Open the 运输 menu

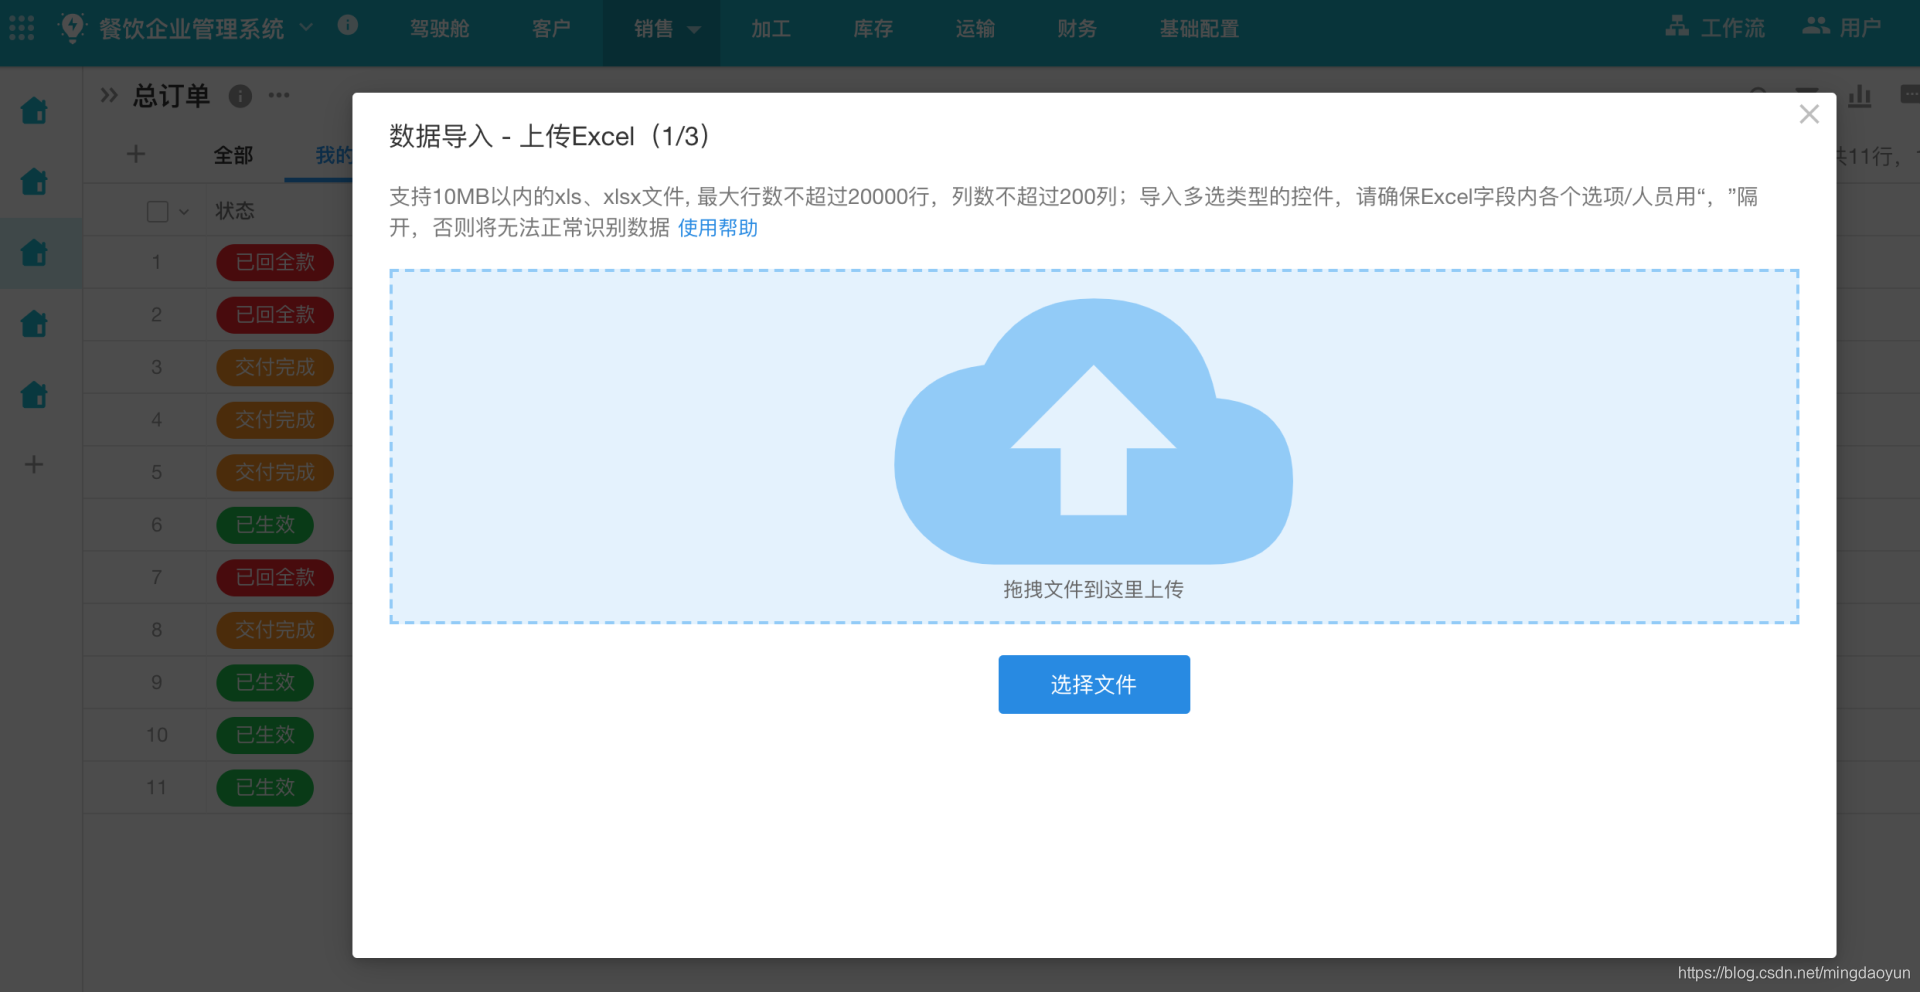click(975, 29)
